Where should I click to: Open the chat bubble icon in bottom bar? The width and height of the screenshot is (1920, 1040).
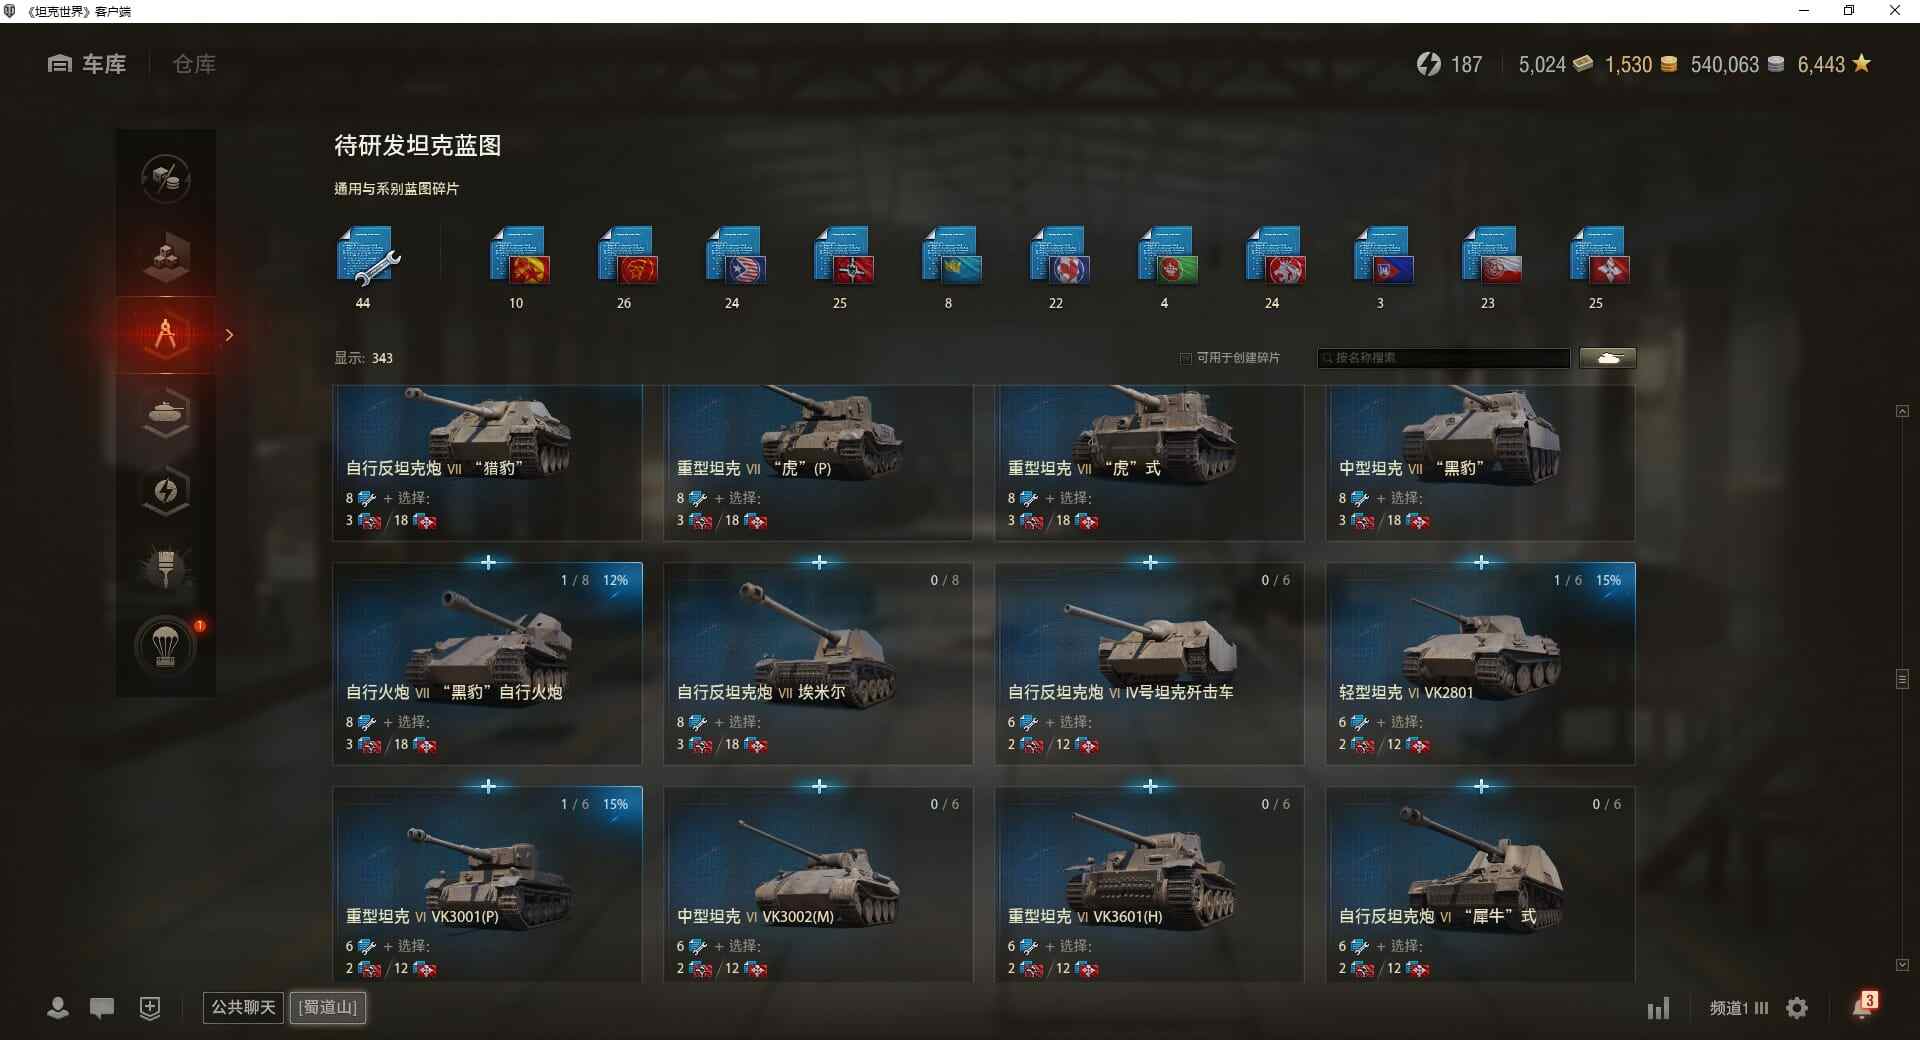(102, 1008)
